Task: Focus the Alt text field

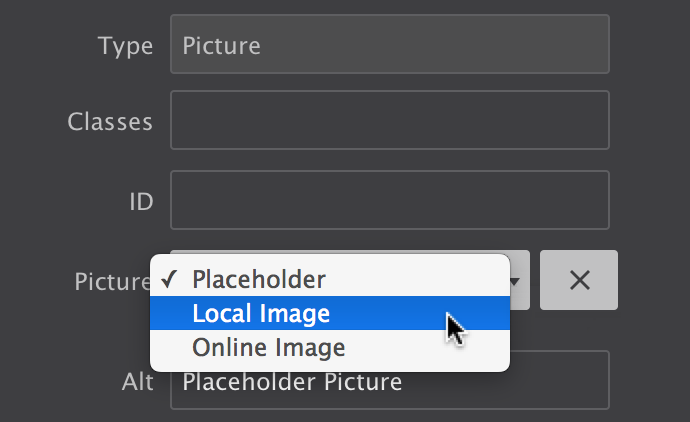Action: [x=389, y=381]
